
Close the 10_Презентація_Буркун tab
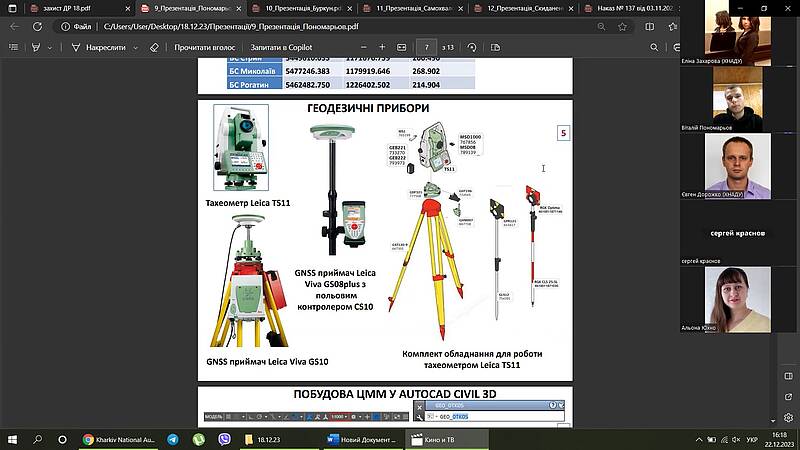[349, 9]
